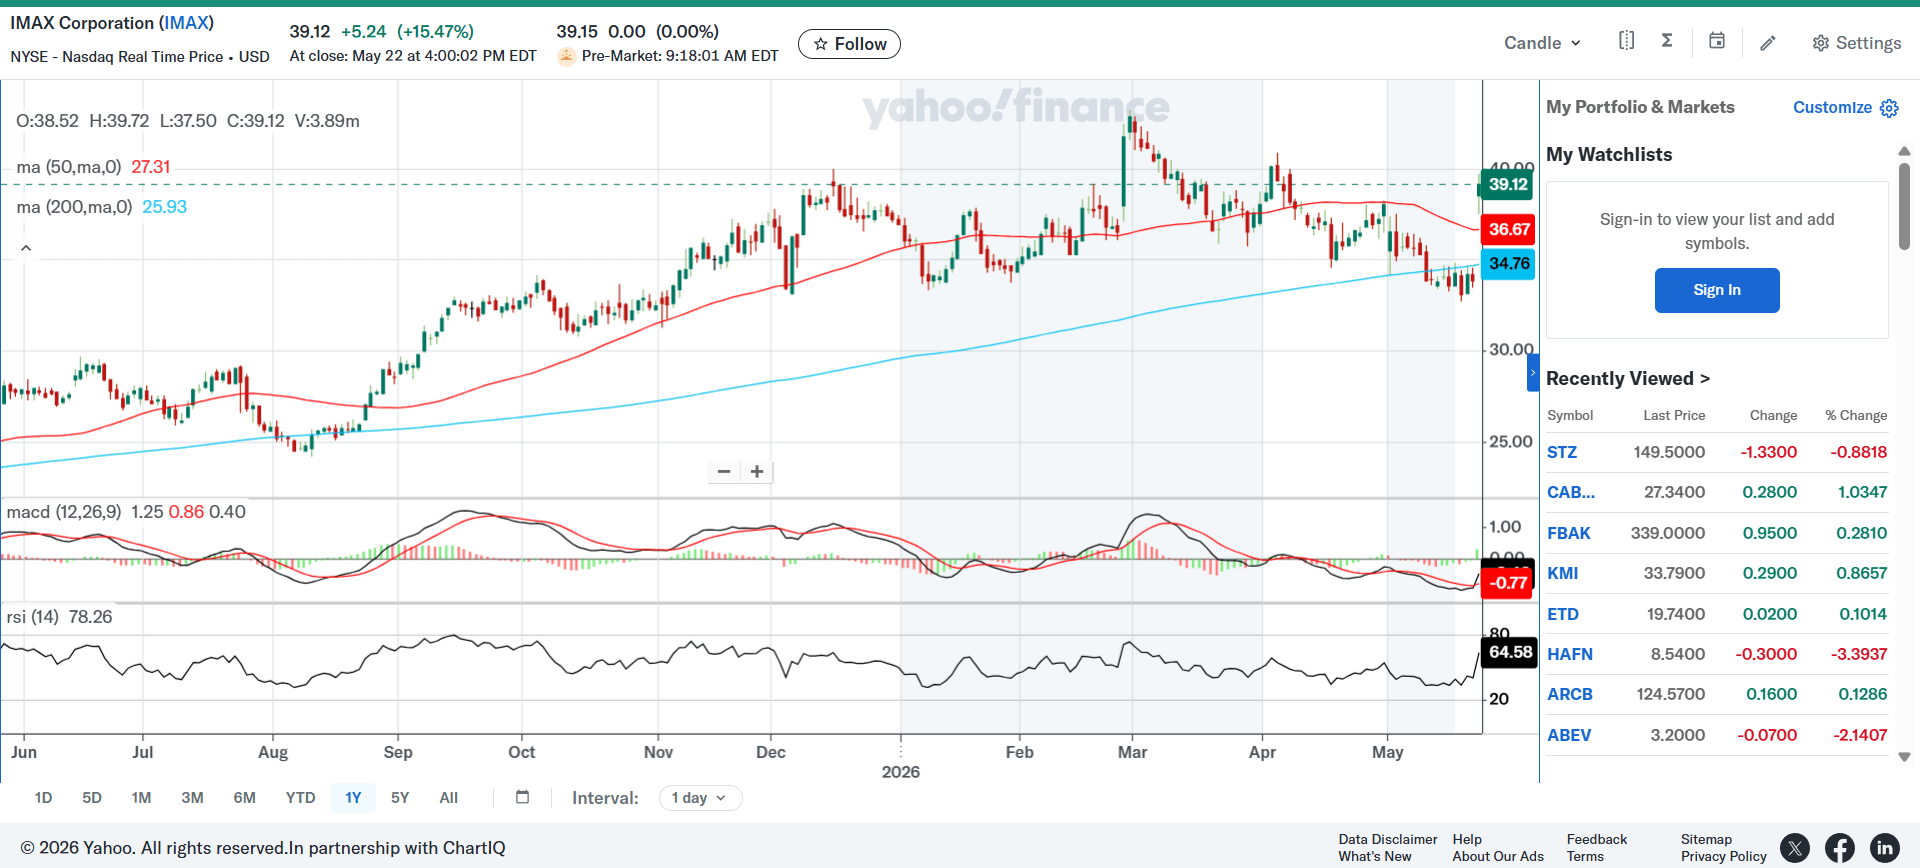The width and height of the screenshot is (1920, 868).
Task: Collapse indicator legend with up chevron
Action: coord(26,248)
